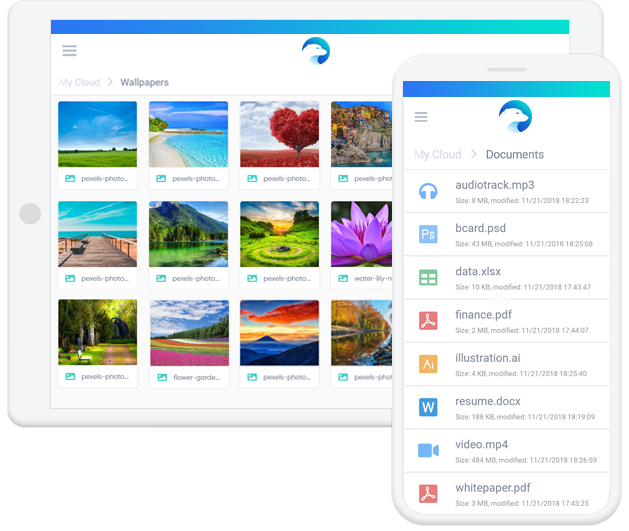Click size details of resume.docx
The image size is (629, 531).
525,417
